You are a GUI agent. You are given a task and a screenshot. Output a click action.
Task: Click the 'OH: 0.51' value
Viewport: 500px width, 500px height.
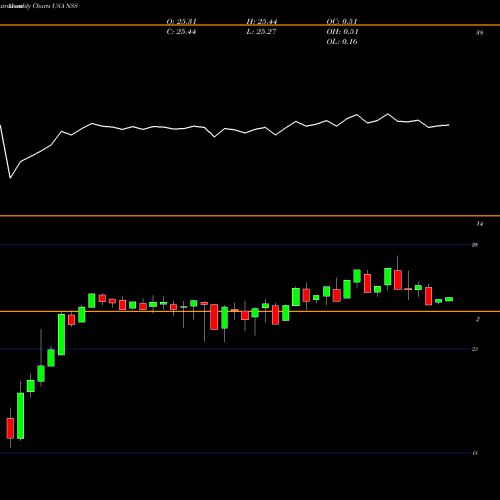point(342,32)
